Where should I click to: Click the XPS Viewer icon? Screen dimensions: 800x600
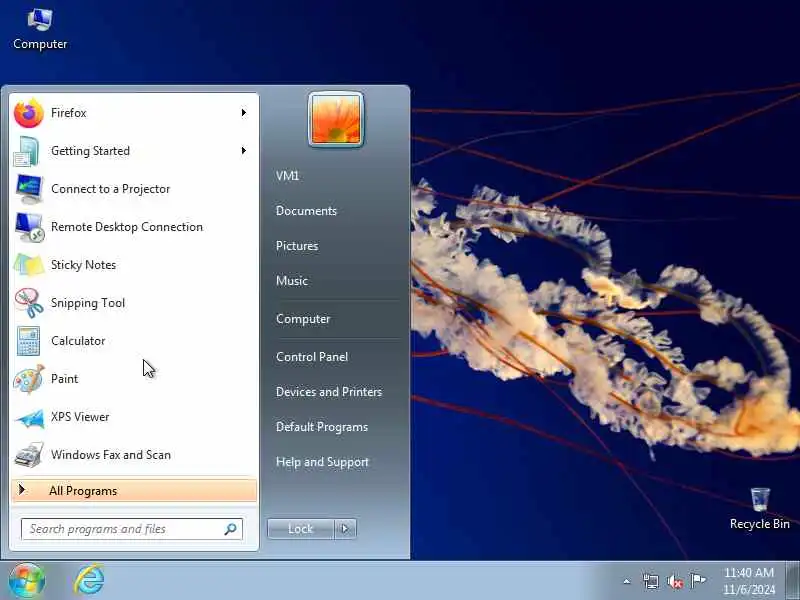click(29, 418)
